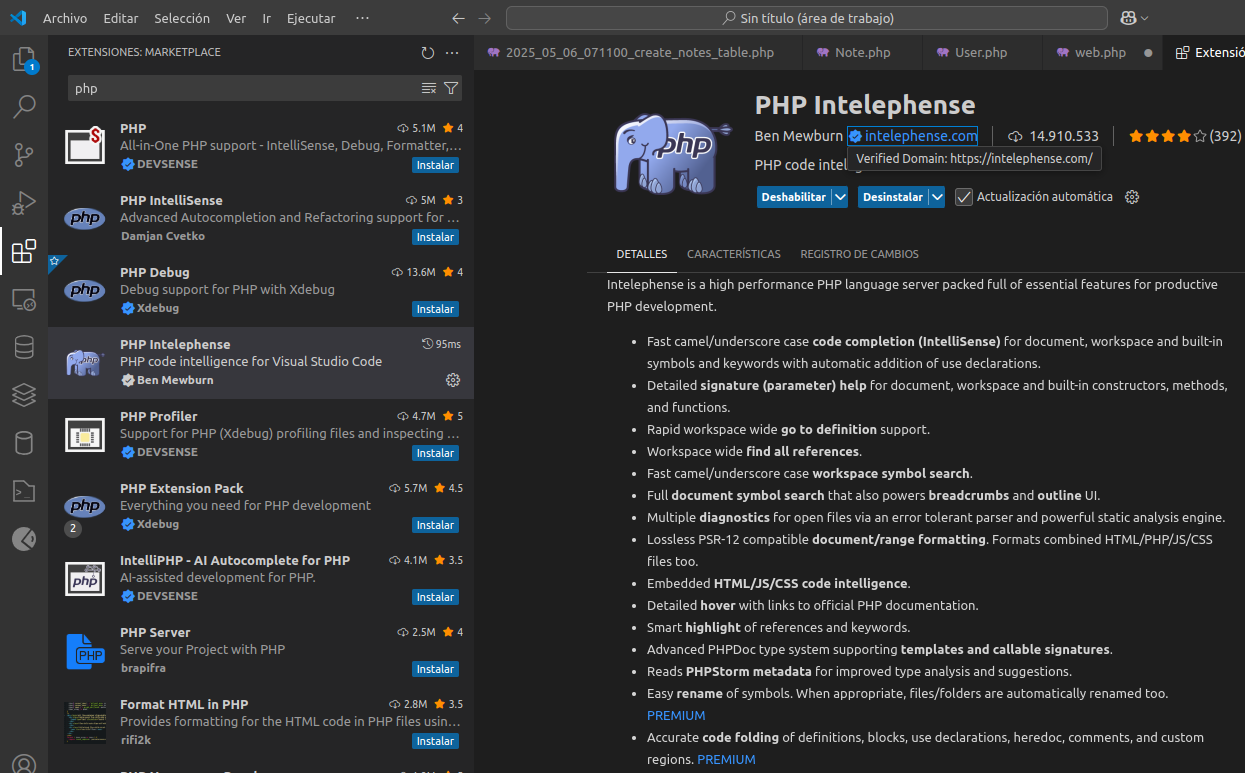The image size is (1245, 773).
Task: Select the PHP Profiler list entry
Action: click(x=261, y=434)
